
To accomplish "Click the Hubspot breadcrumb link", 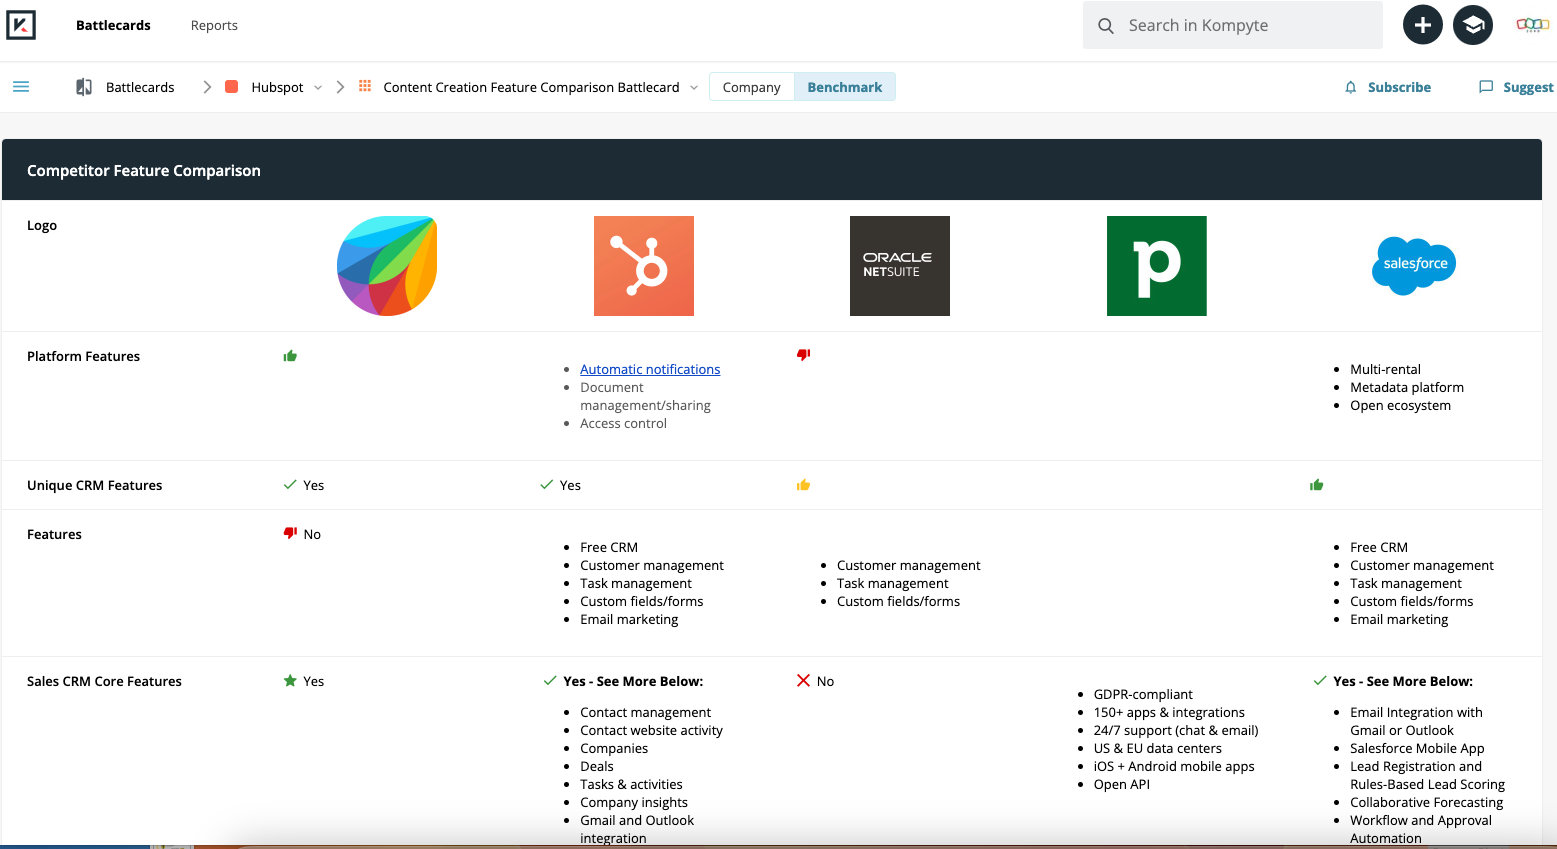I will (x=277, y=87).
